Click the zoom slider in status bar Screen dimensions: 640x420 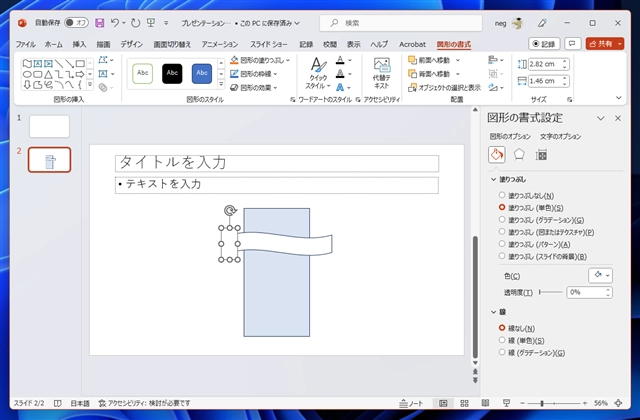(x=553, y=403)
